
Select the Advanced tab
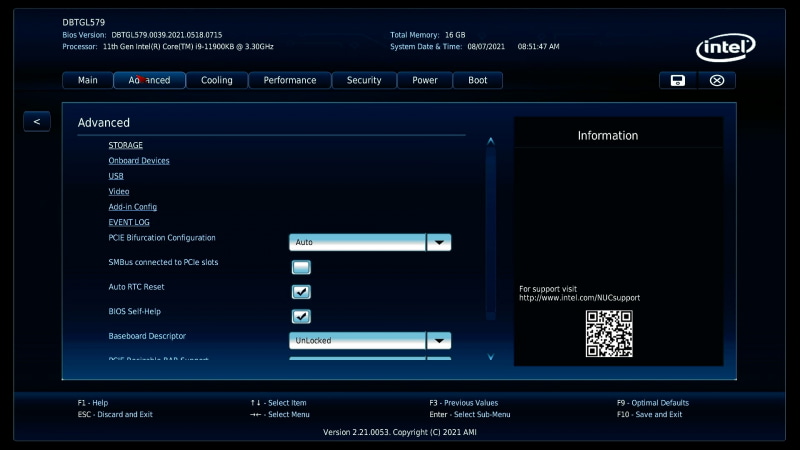point(149,80)
